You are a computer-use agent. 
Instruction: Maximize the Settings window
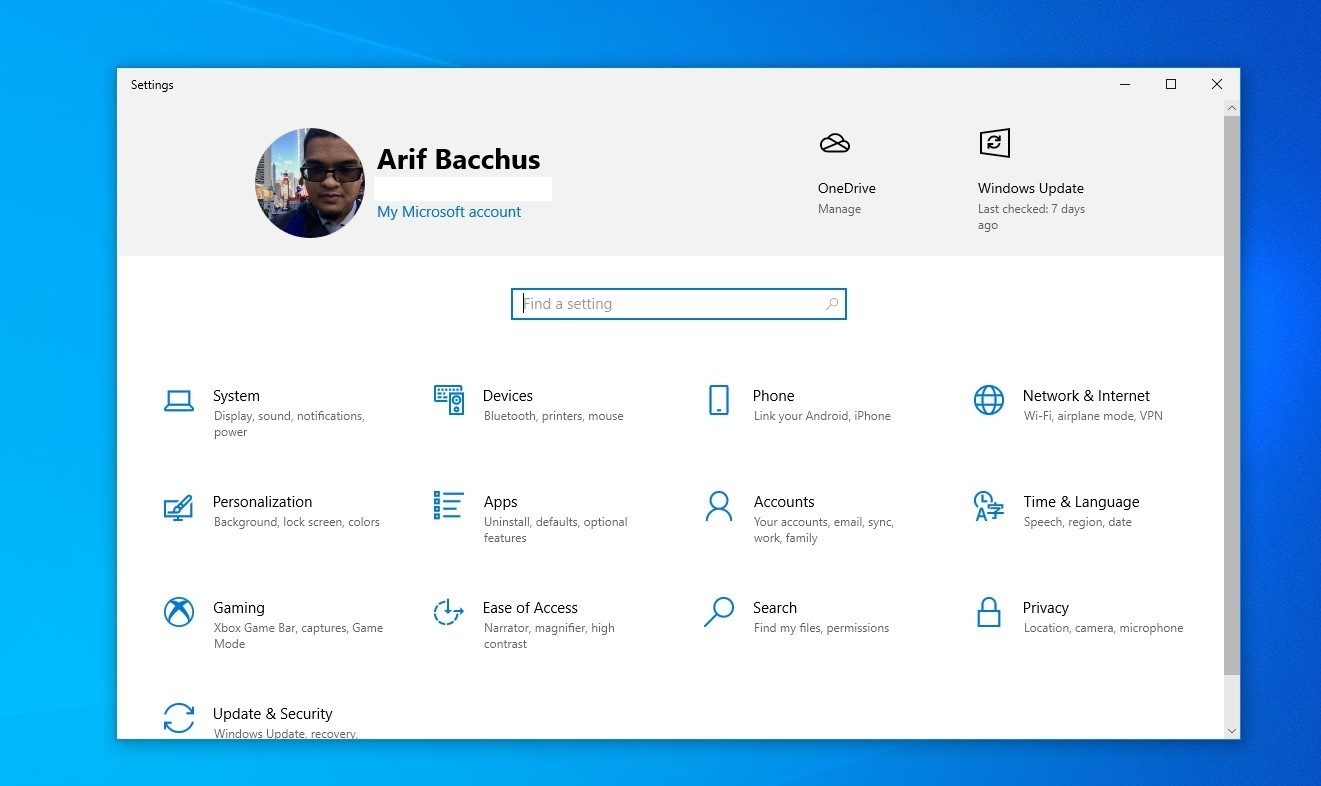(x=1170, y=84)
